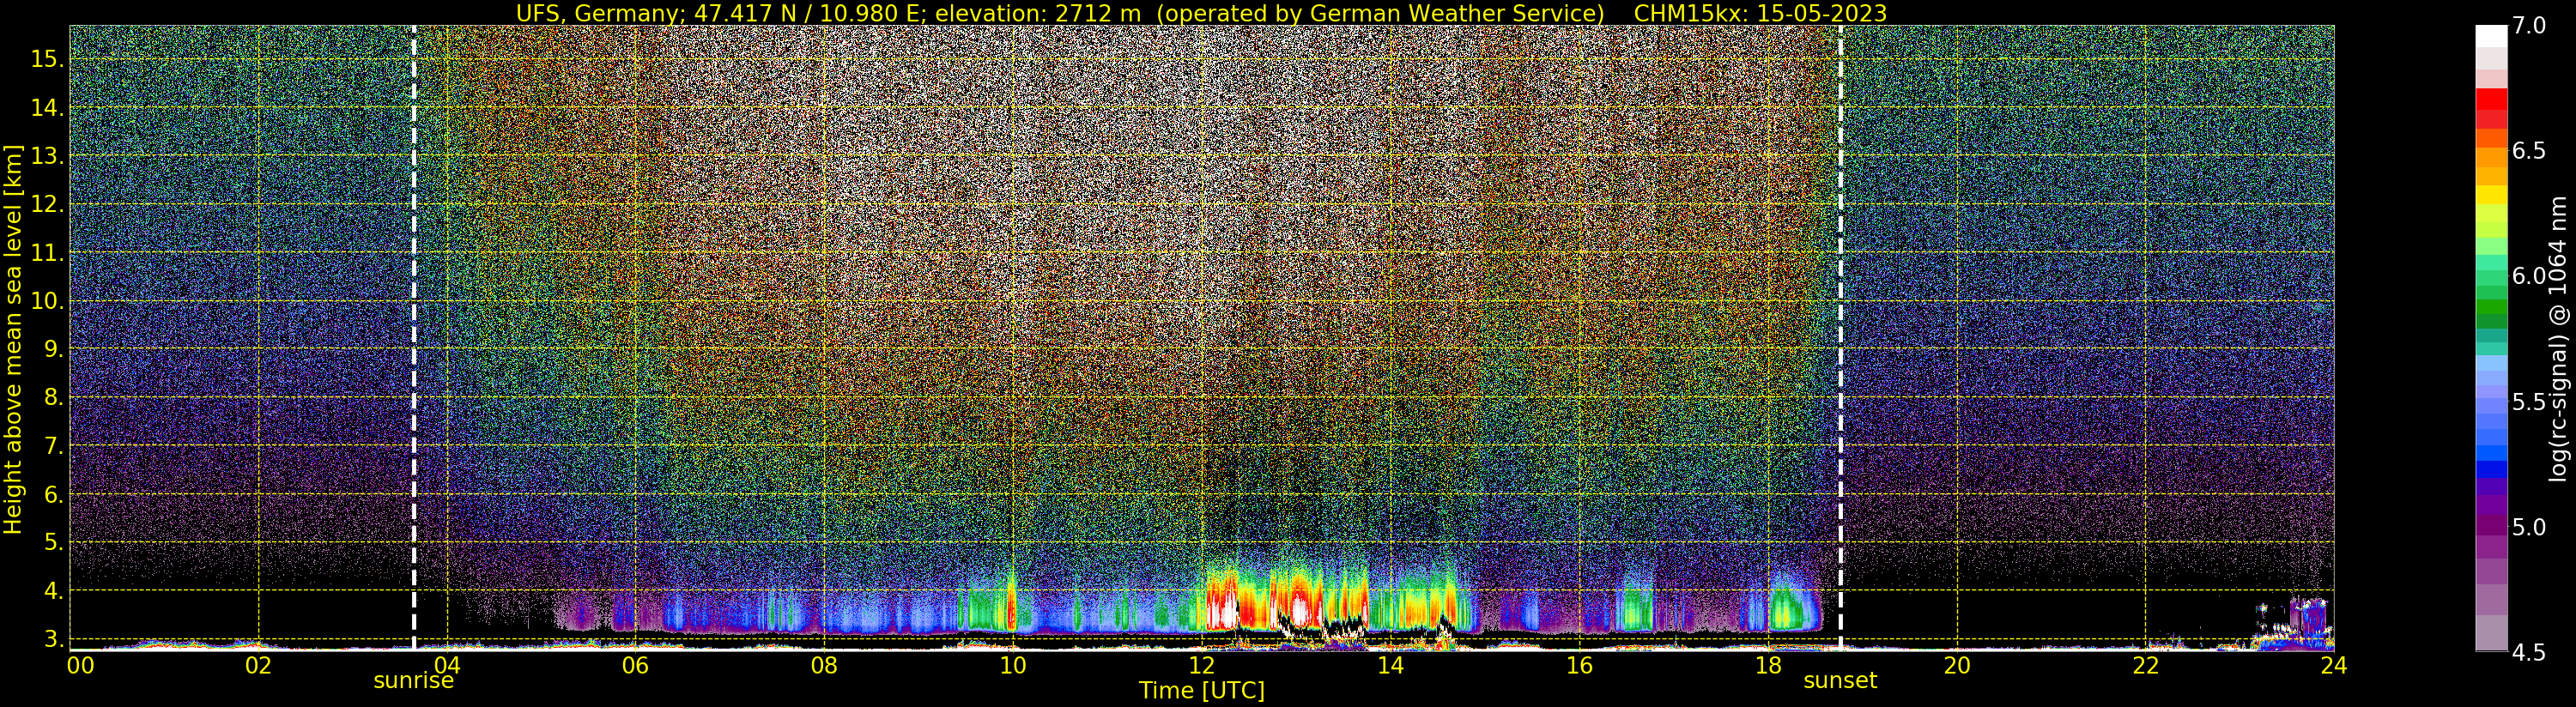Click the time-axis tick label "14"
The image size is (2576, 707).
pos(1391,665)
